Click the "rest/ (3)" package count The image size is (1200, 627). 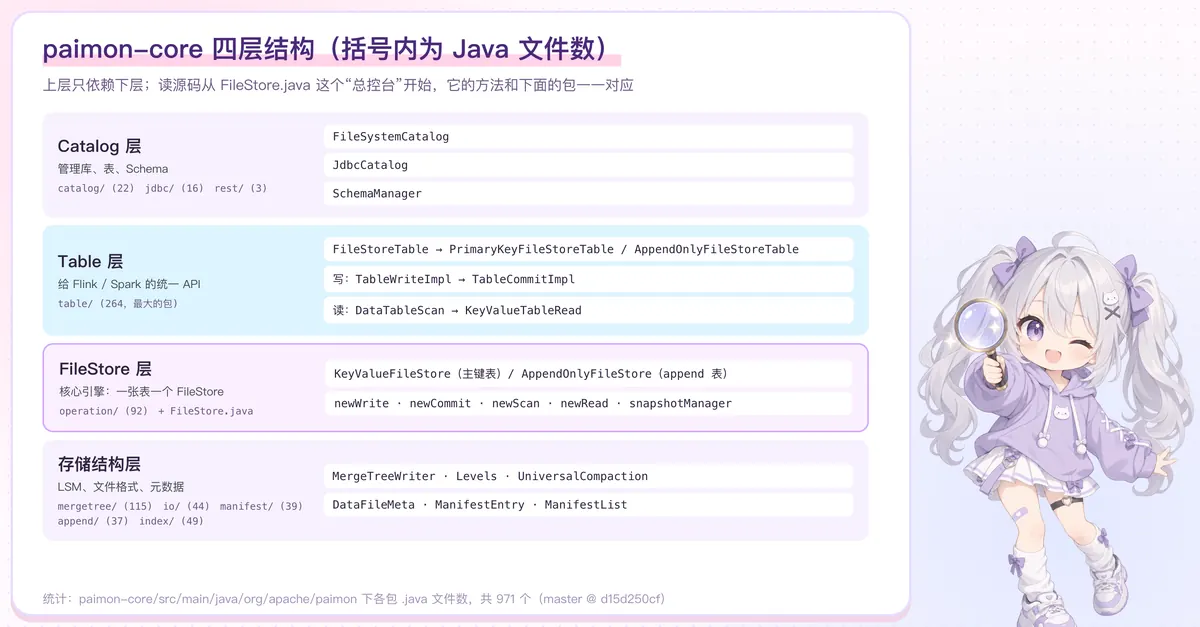240,188
